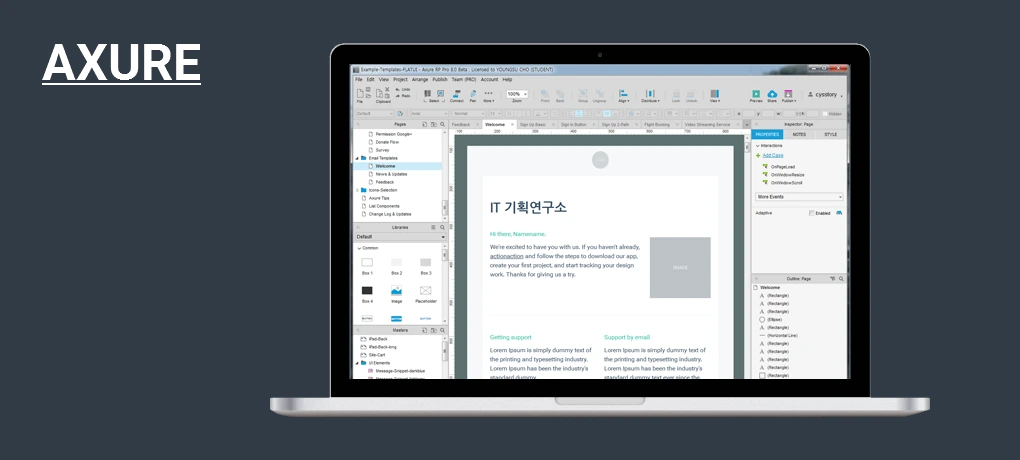Open the More Events dropdown

[799, 196]
